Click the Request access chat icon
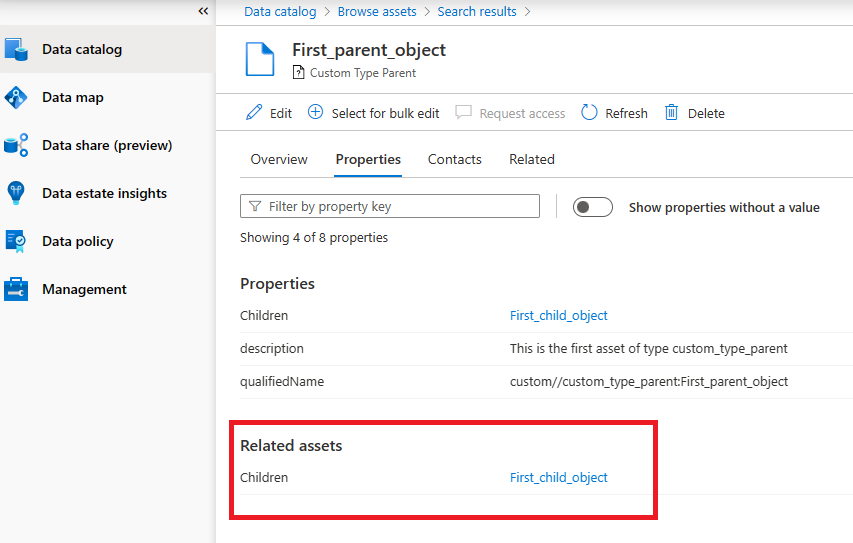 [463, 112]
